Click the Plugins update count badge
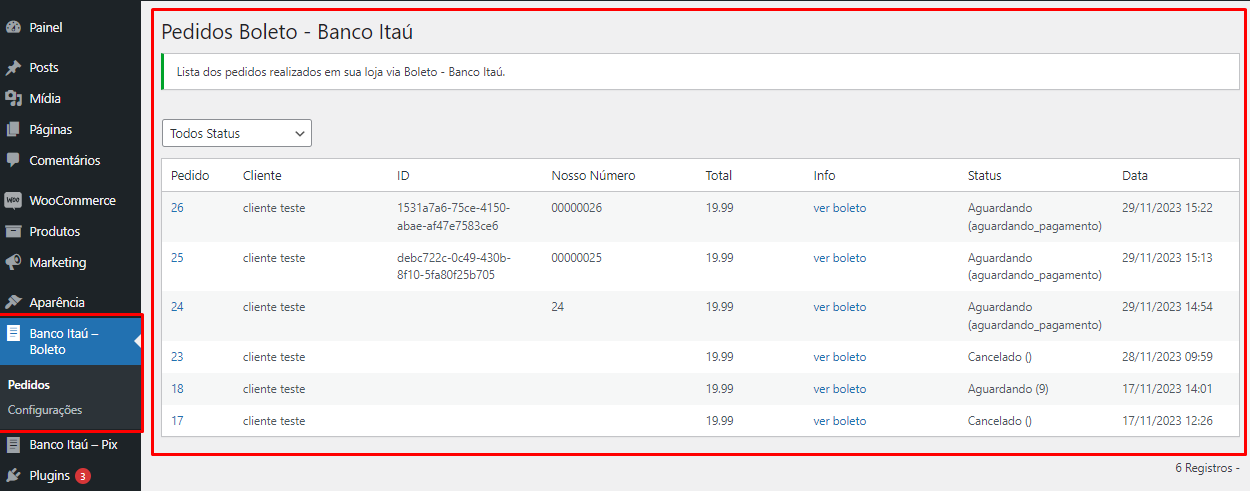This screenshot has width=1250, height=491. (x=83, y=476)
